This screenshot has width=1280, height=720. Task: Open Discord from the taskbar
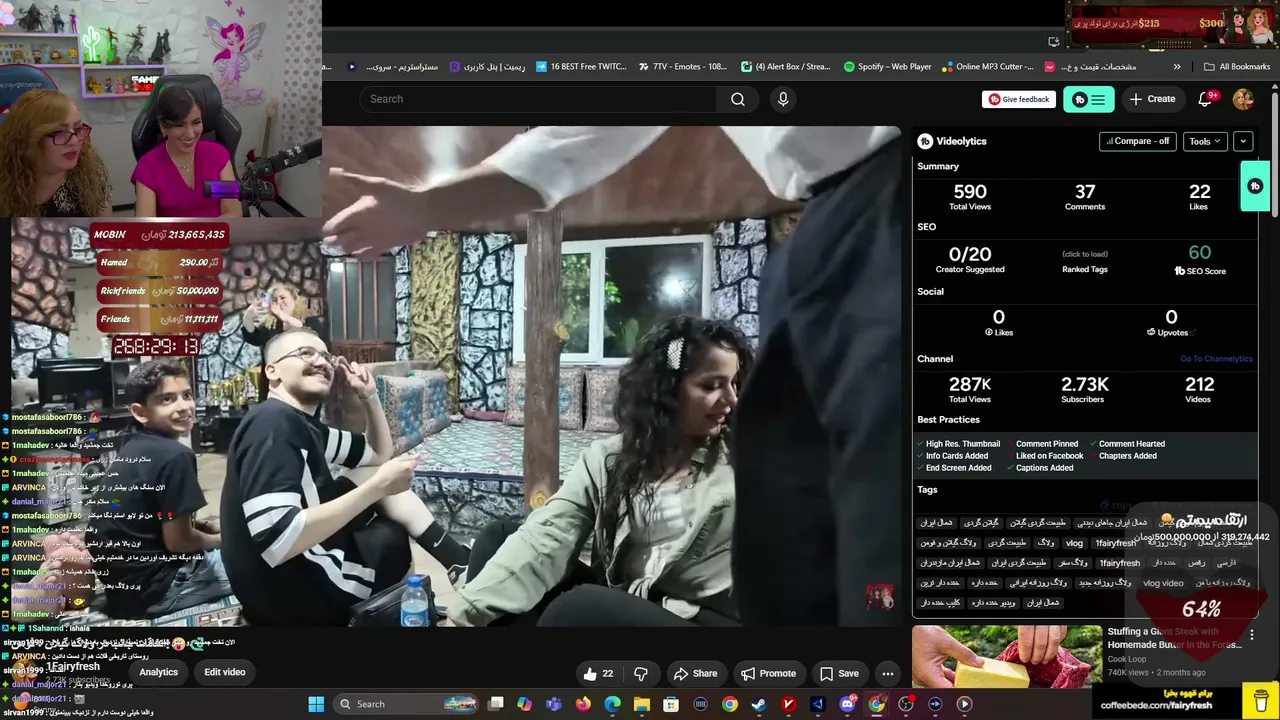click(847, 704)
